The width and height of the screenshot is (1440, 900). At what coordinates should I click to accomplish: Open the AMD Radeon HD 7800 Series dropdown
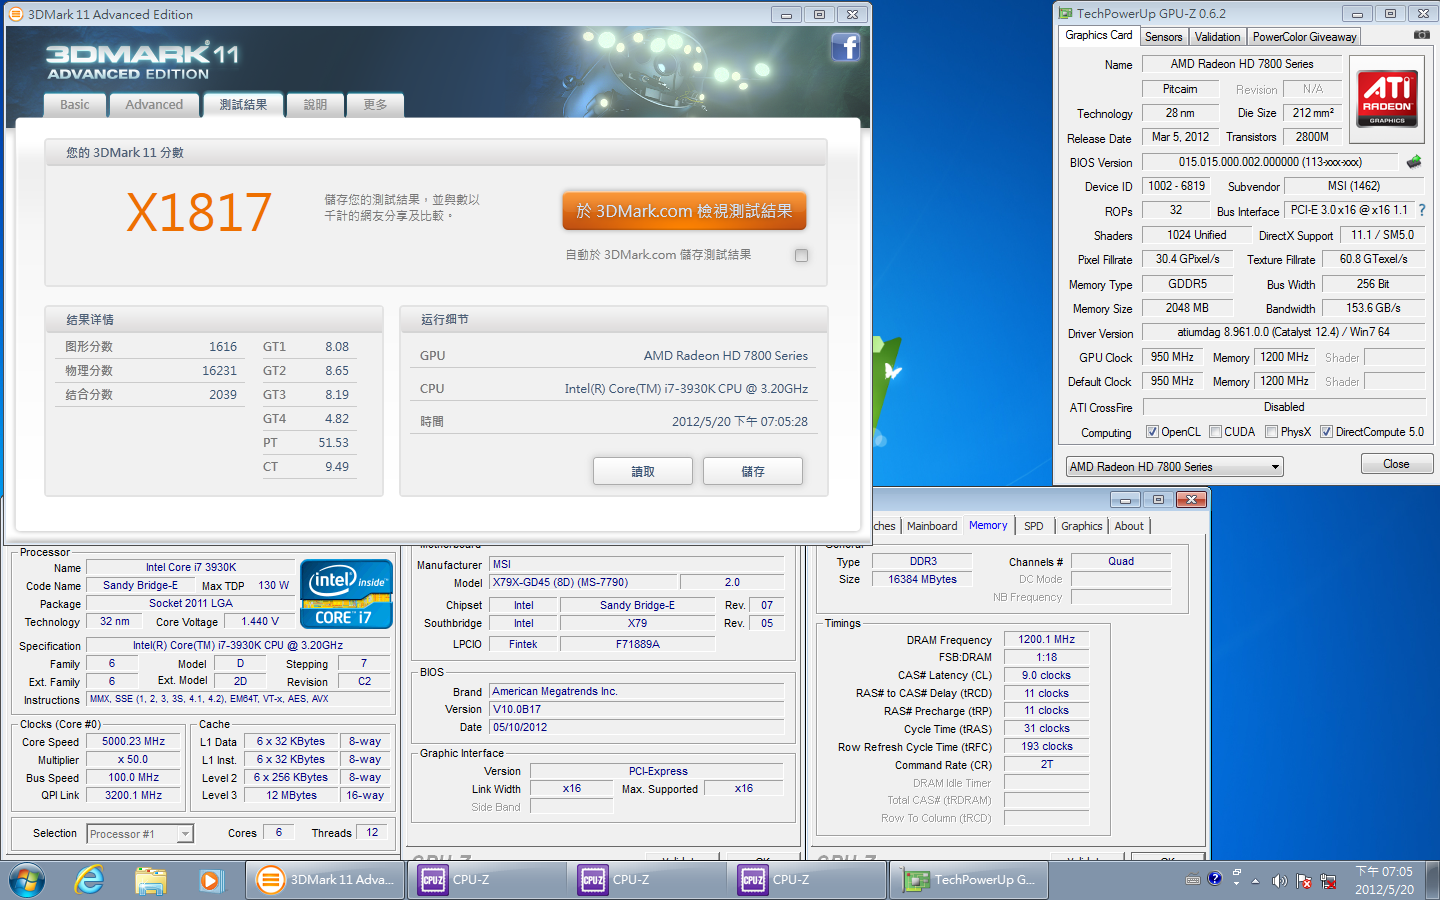[x=1174, y=466]
